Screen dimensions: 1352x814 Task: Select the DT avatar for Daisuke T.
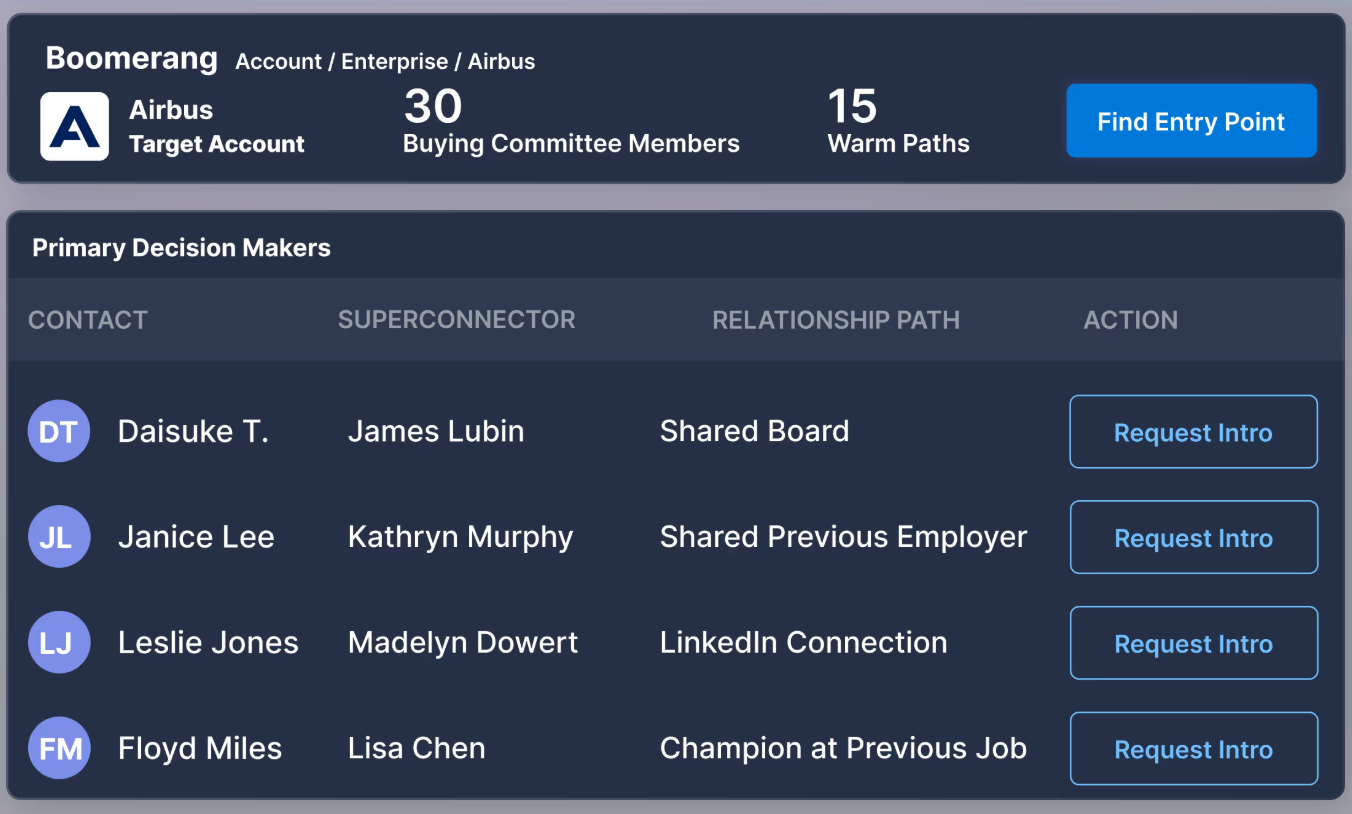(x=59, y=431)
